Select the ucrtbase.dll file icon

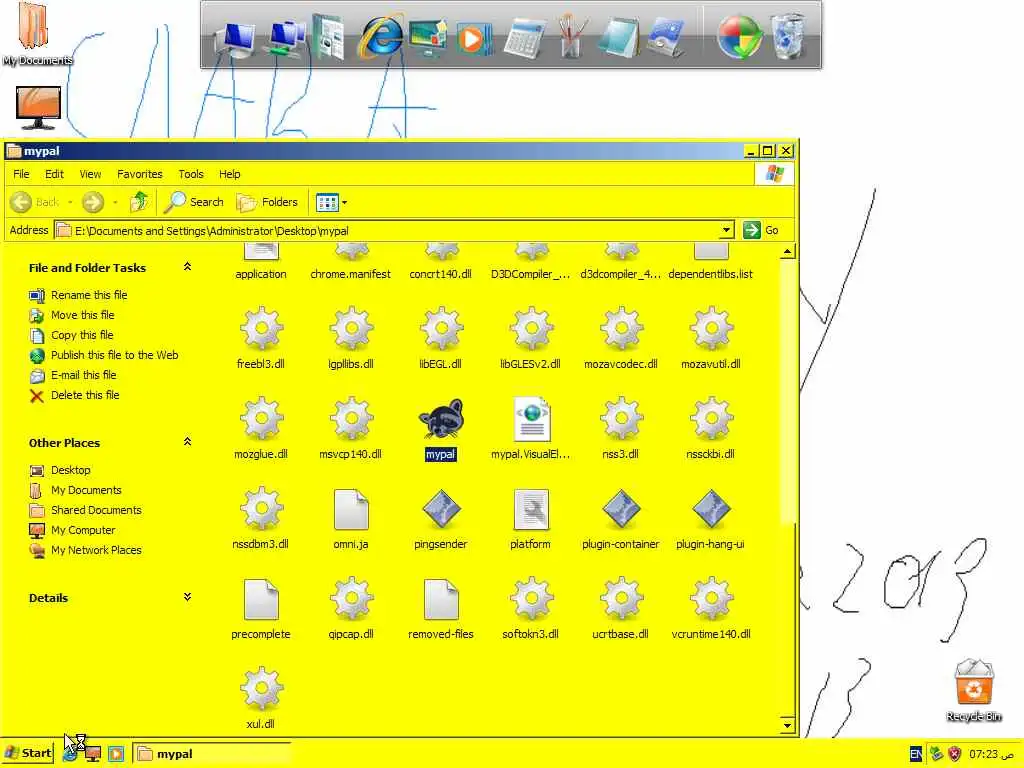(x=621, y=599)
